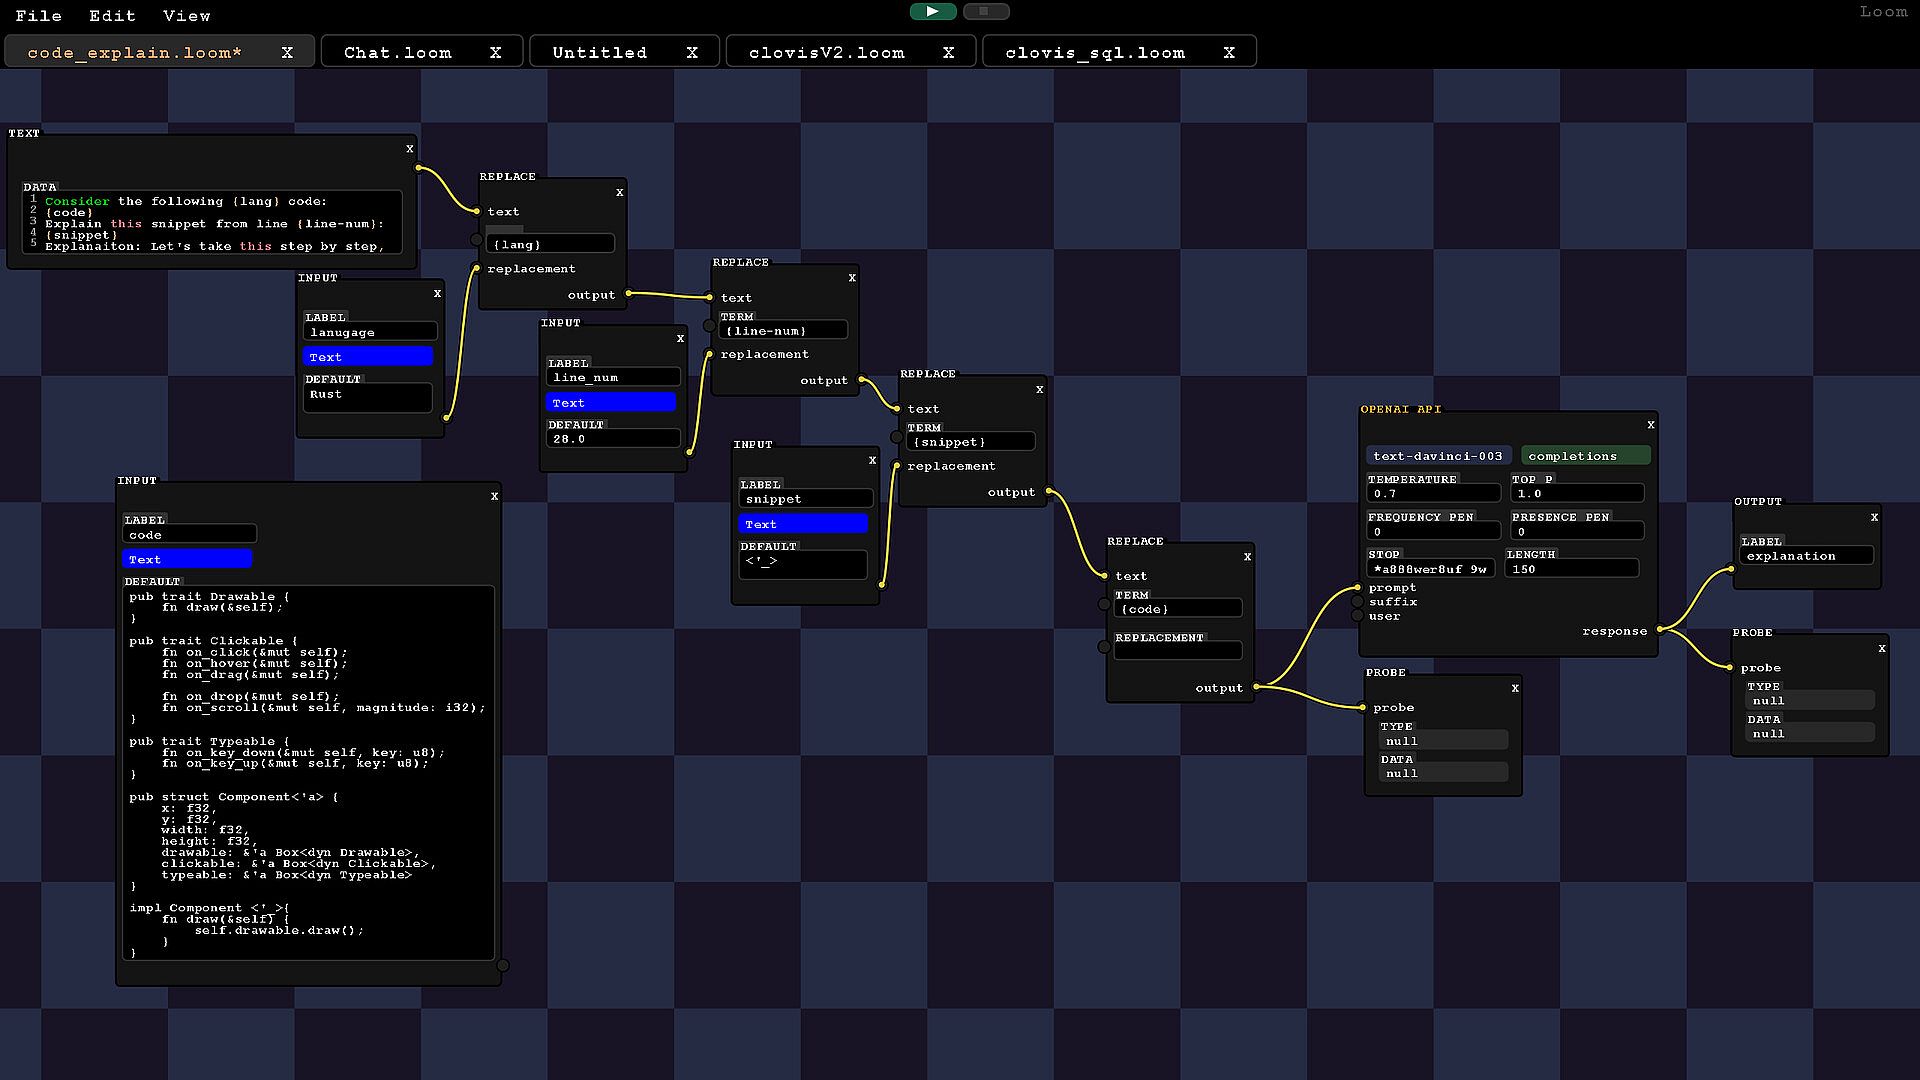
Task: Switch to the clovisV2.loom tab
Action: (x=826, y=53)
